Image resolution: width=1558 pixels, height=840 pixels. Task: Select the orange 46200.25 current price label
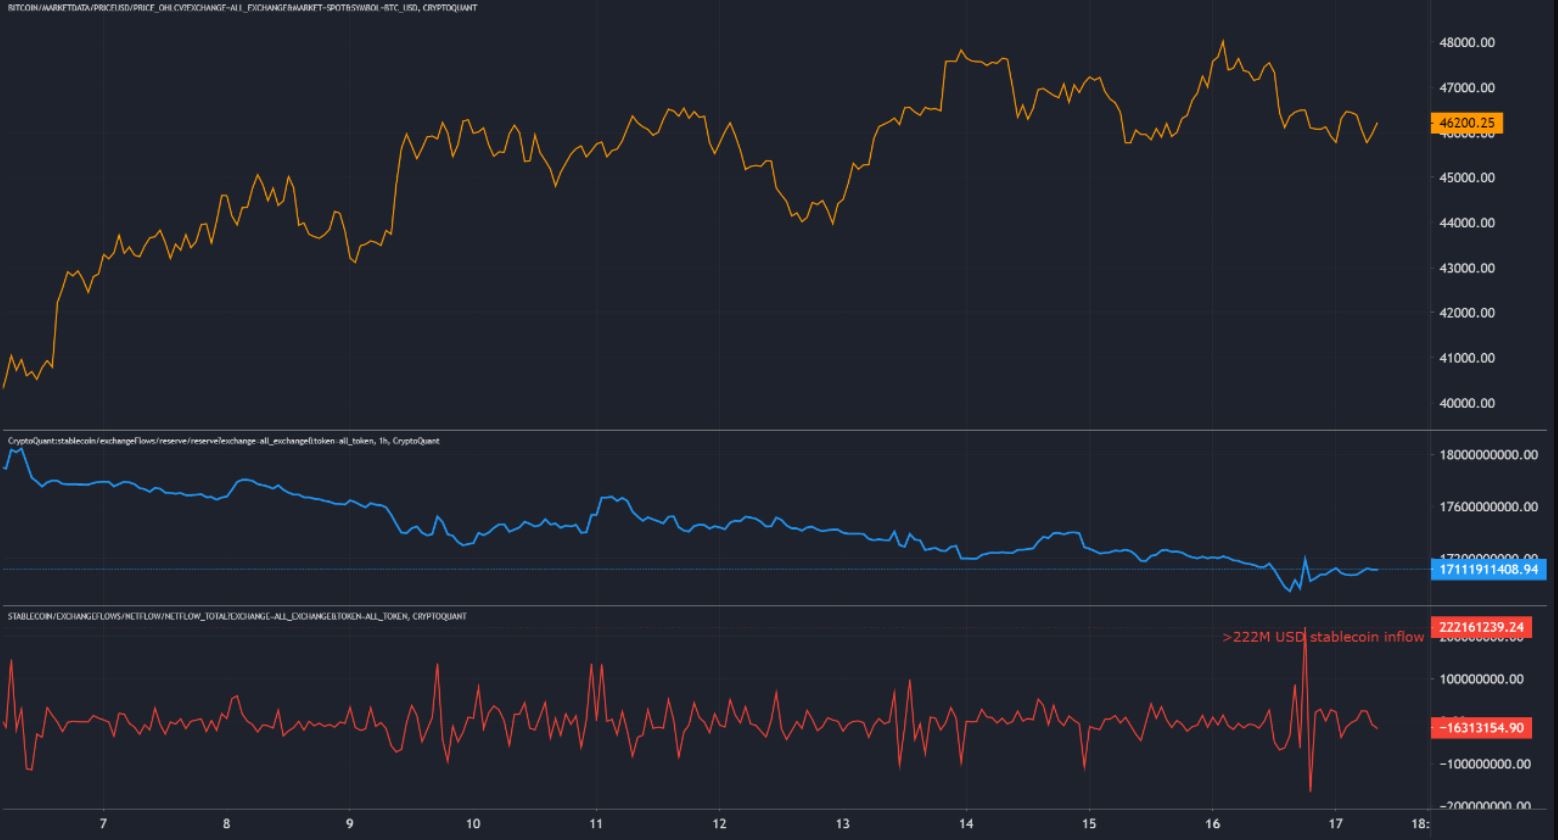[x=1467, y=123]
